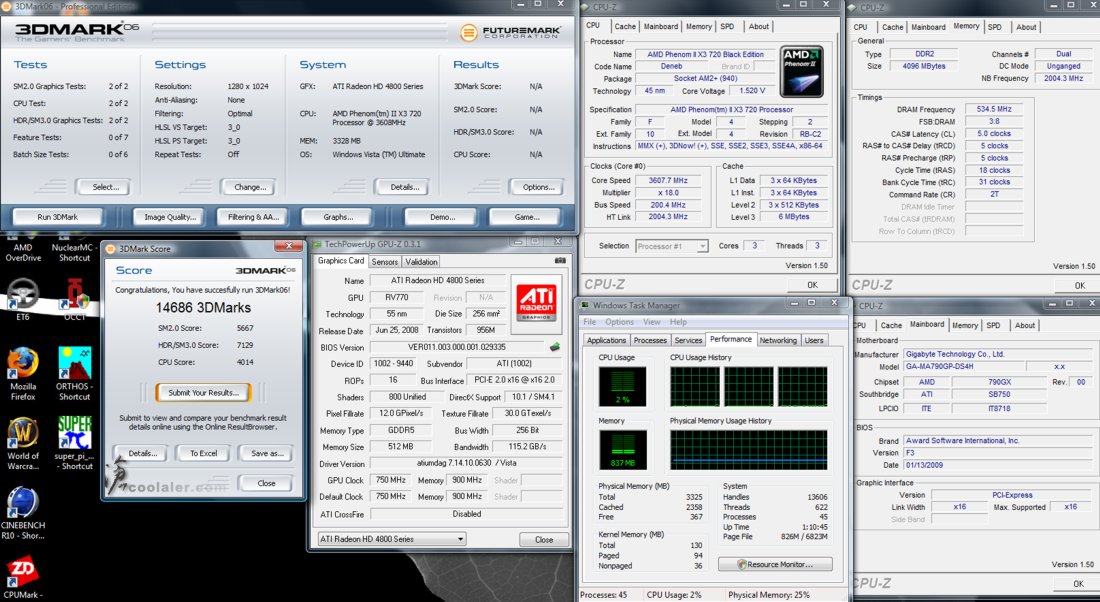Click the Physical Memory Usage History graph
This screenshot has width=1100, height=602.
coord(749,449)
